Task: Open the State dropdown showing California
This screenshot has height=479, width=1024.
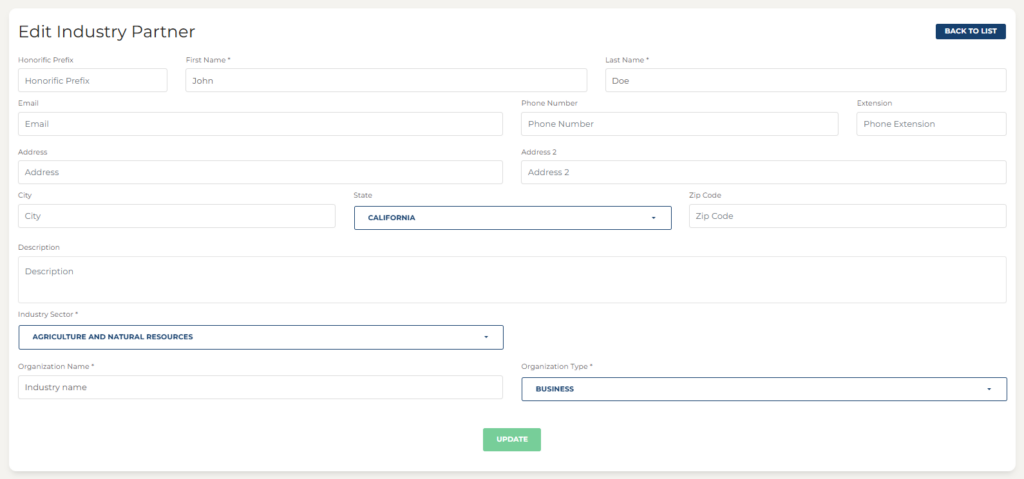Action: 513,218
